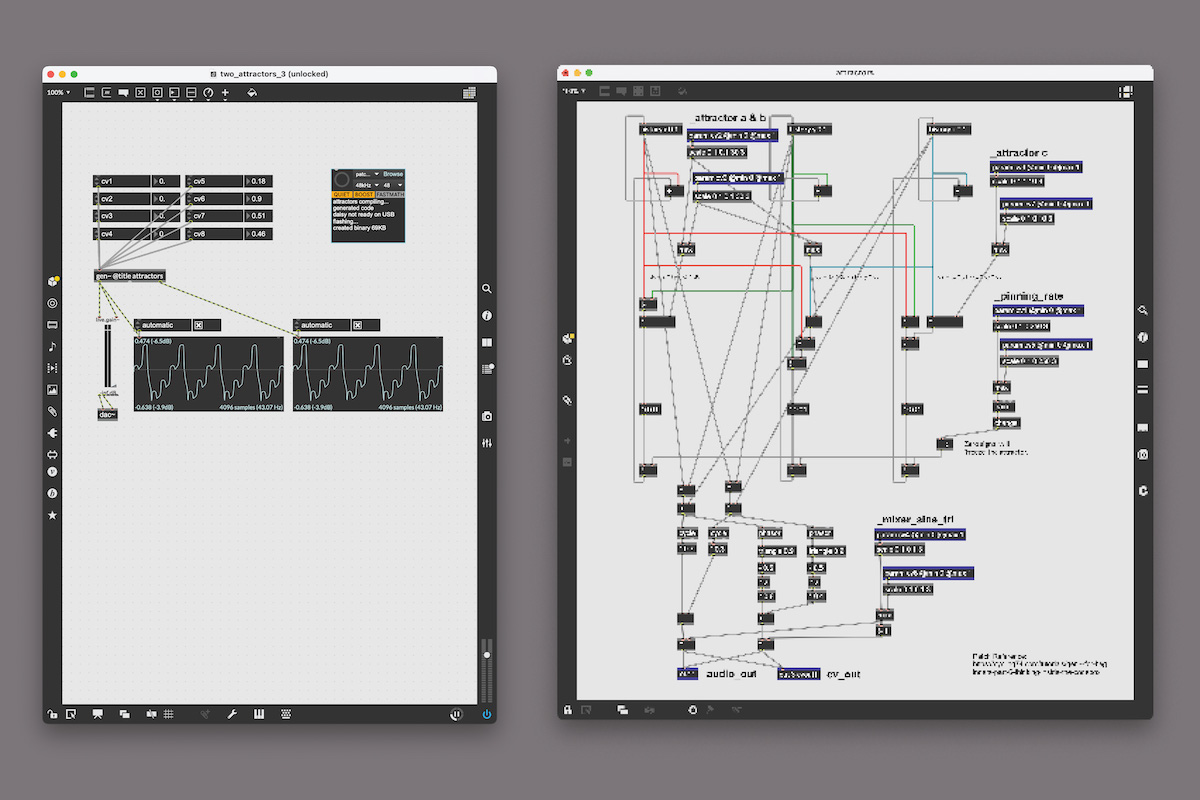Click the search magnifier in right sidebar

click(x=487, y=289)
